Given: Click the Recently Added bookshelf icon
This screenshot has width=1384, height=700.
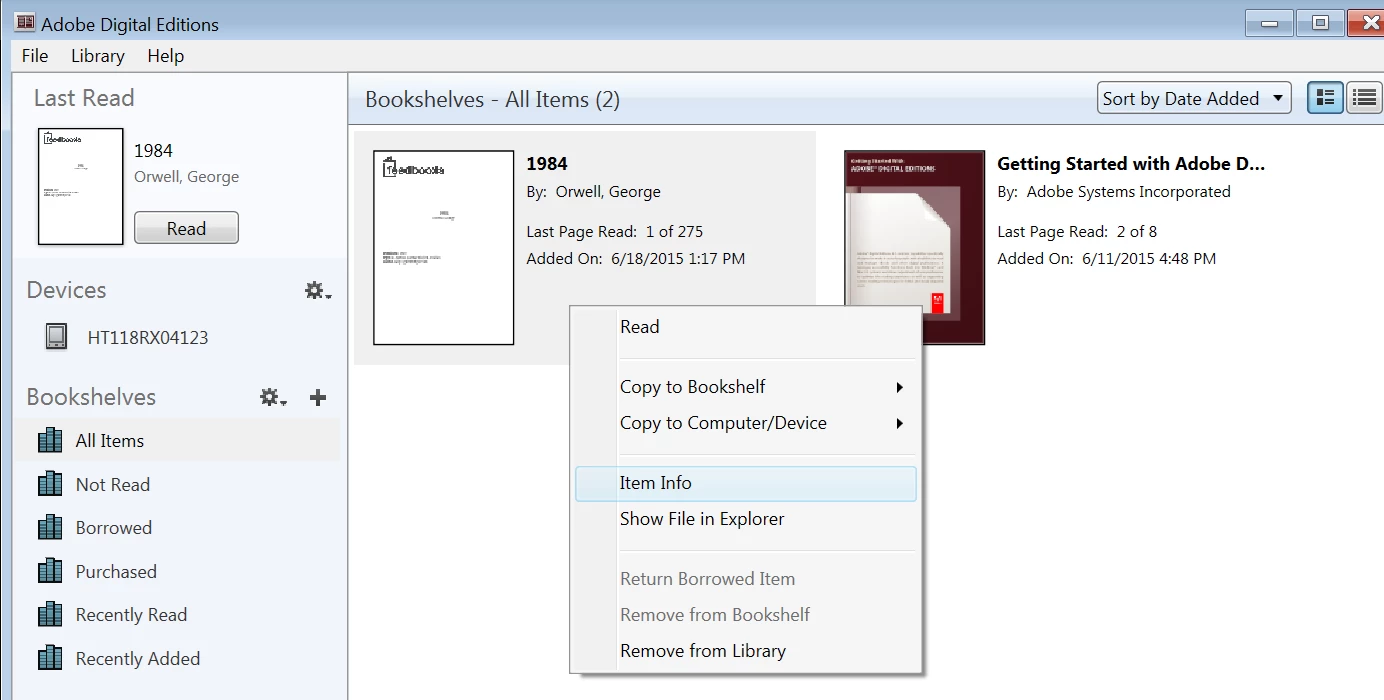Looking at the screenshot, I should (50, 658).
